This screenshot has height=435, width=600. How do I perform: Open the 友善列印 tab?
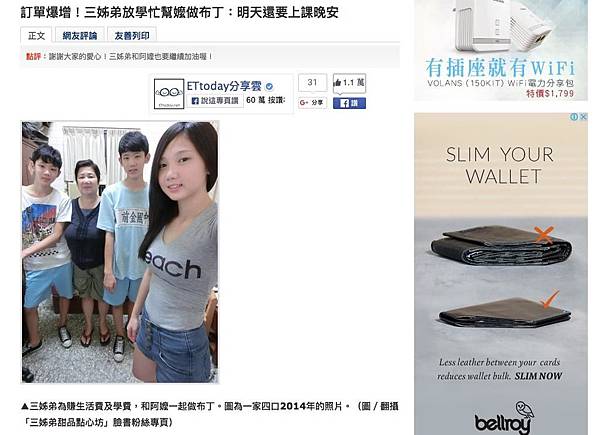click(x=132, y=35)
